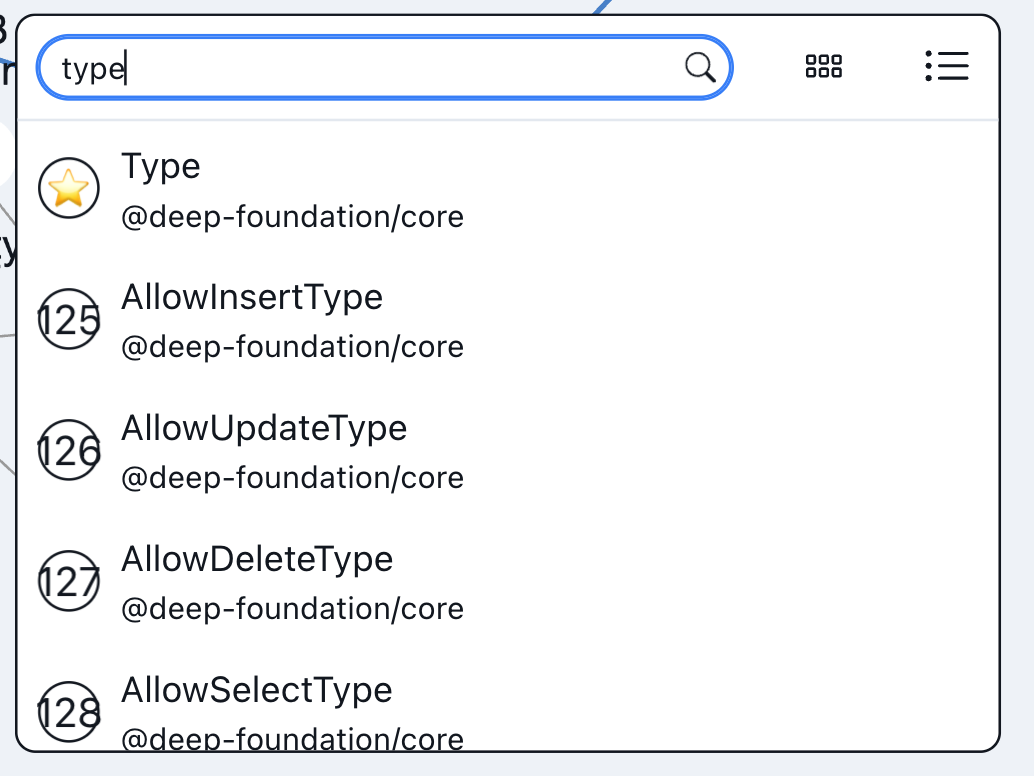The width and height of the screenshot is (1034, 776).
Task: Switch to grid view layout
Action: [x=824, y=66]
